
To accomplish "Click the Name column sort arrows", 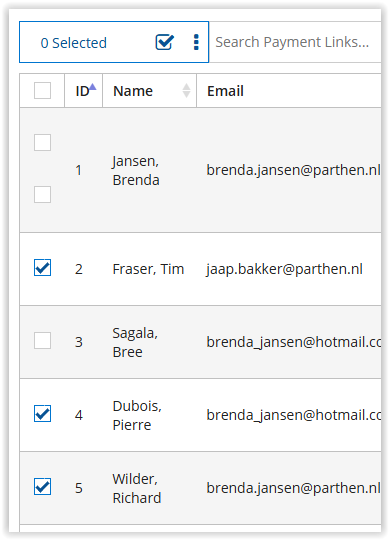I will (x=186, y=91).
